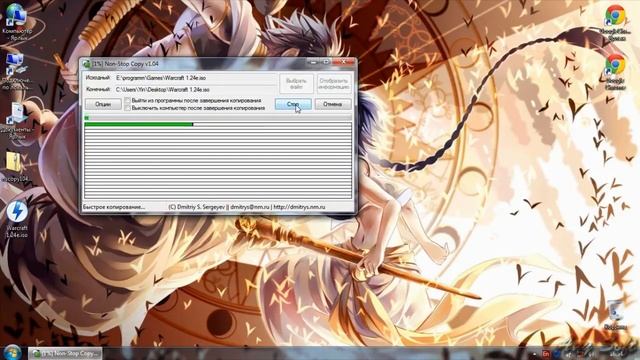Image resolution: width=640 pixels, height=360 pixels.
Task: Click the Быстрое копирование status text
Action: point(114,207)
